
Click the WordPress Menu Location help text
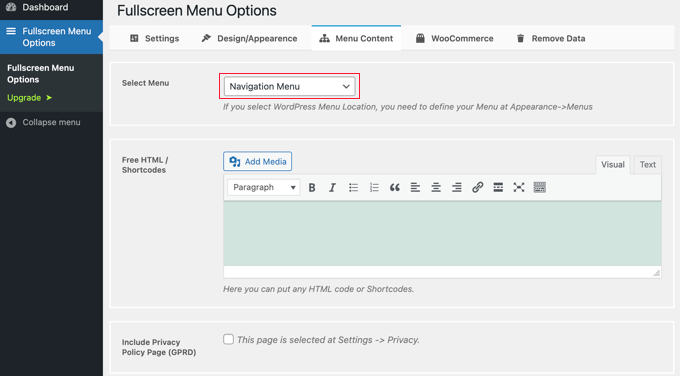pos(408,107)
